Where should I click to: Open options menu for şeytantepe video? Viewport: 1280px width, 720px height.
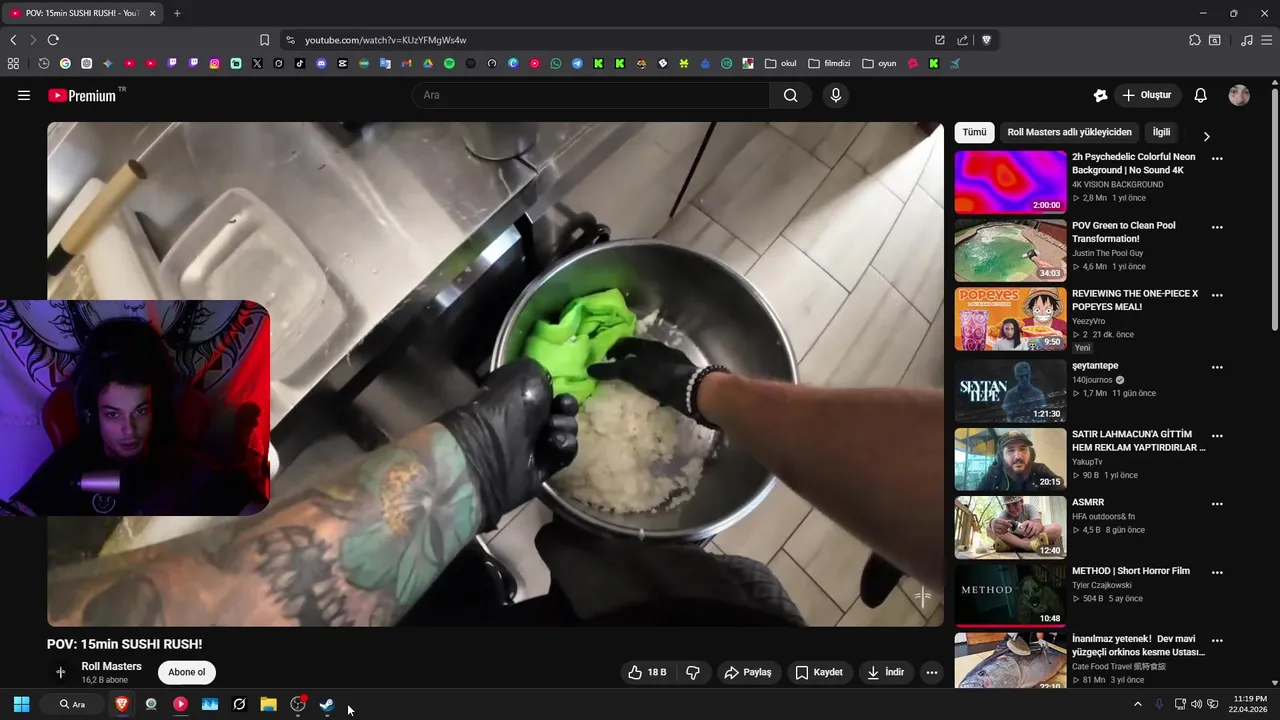(1217, 367)
